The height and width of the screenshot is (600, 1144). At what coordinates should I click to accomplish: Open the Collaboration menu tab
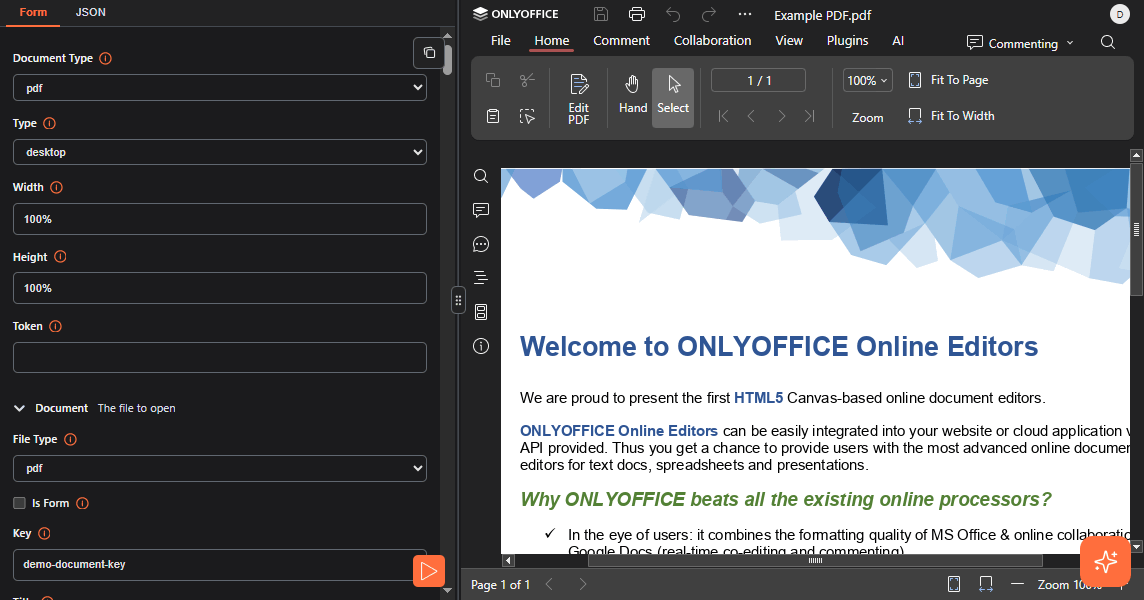point(712,41)
